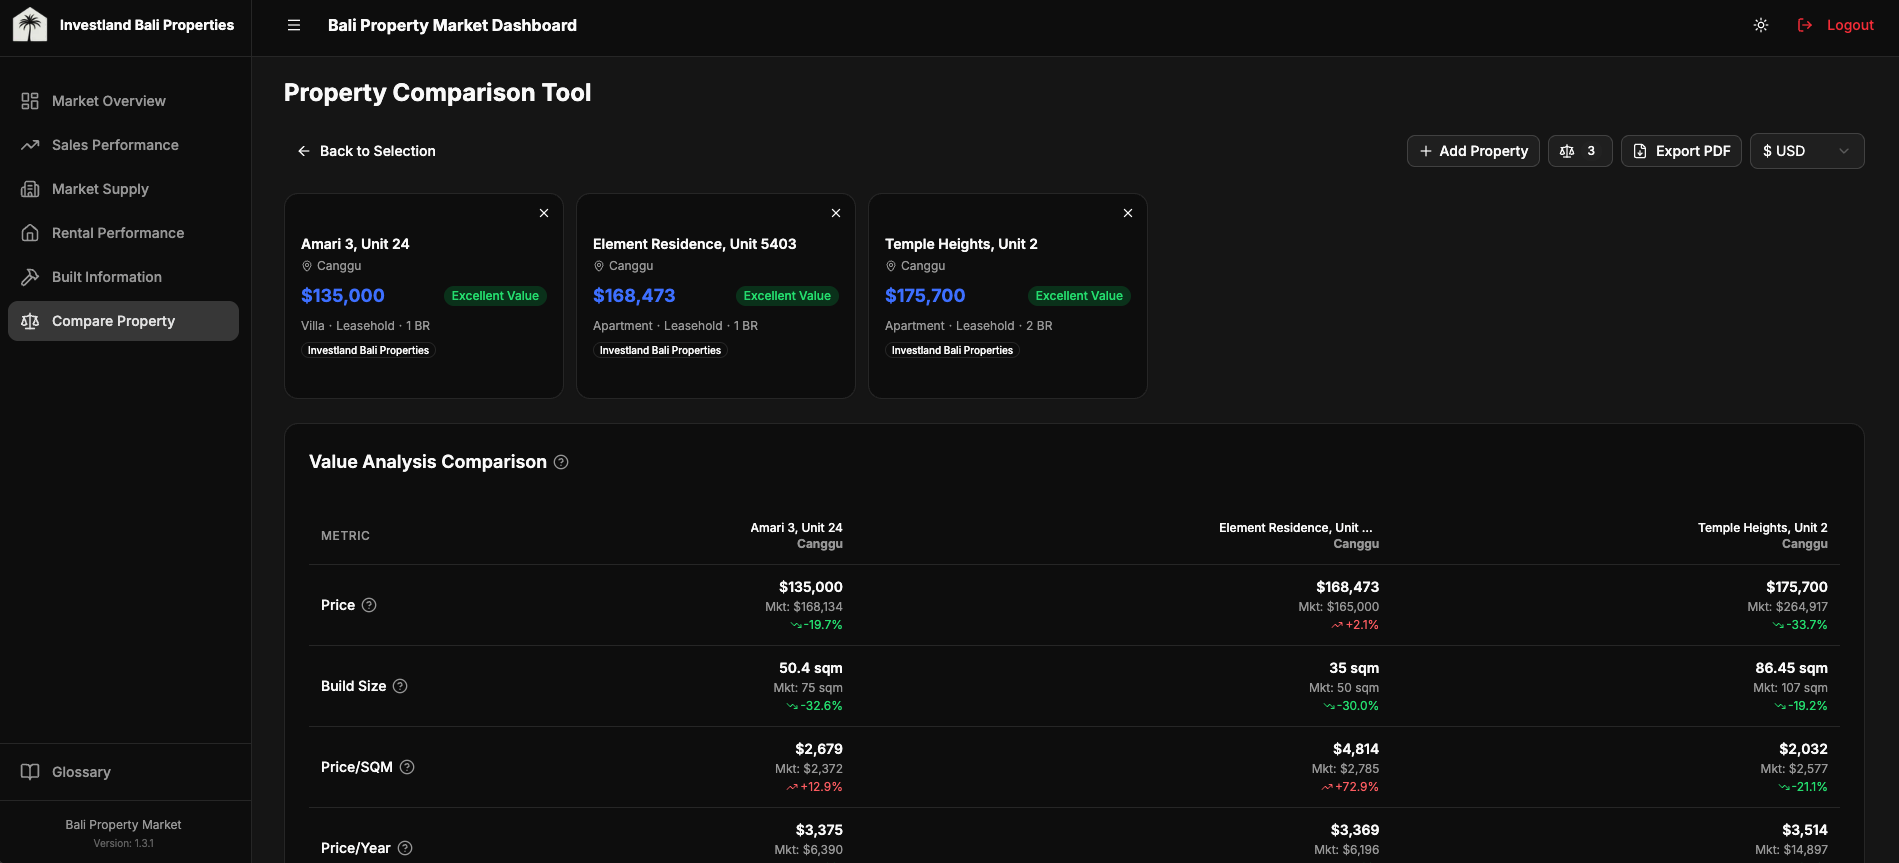Open the Glossary from sidebar
Screen dimensions: 1899x863
click(x=81, y=772)
